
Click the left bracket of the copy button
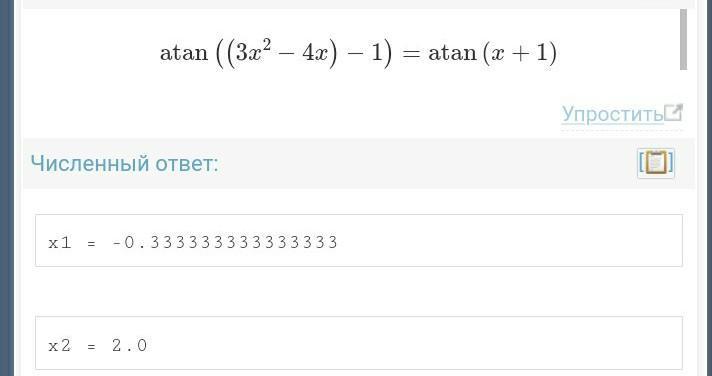641,163
